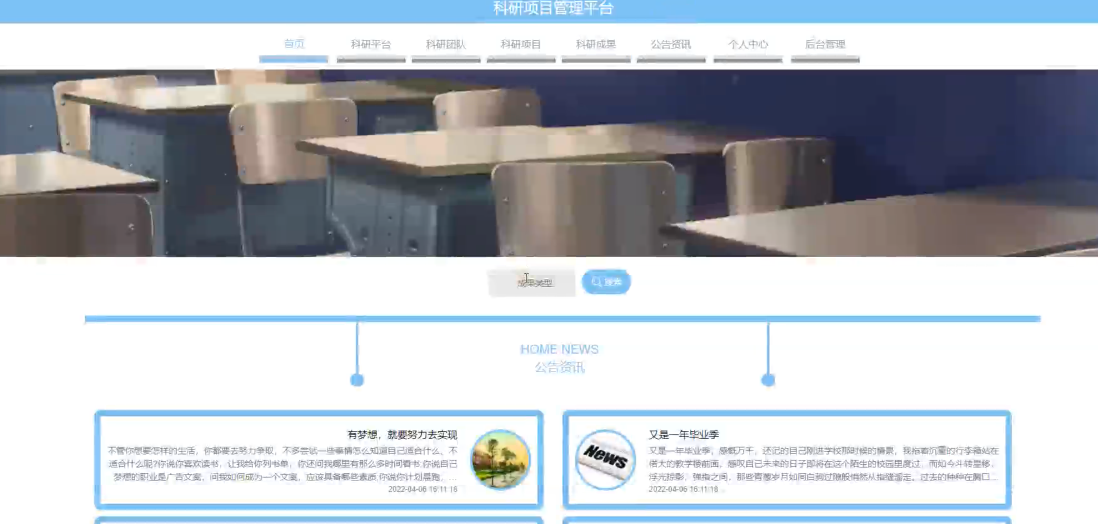Open the article titled 又是一年毕业季
1098x524 pixels.
click(x=683, y=435)
